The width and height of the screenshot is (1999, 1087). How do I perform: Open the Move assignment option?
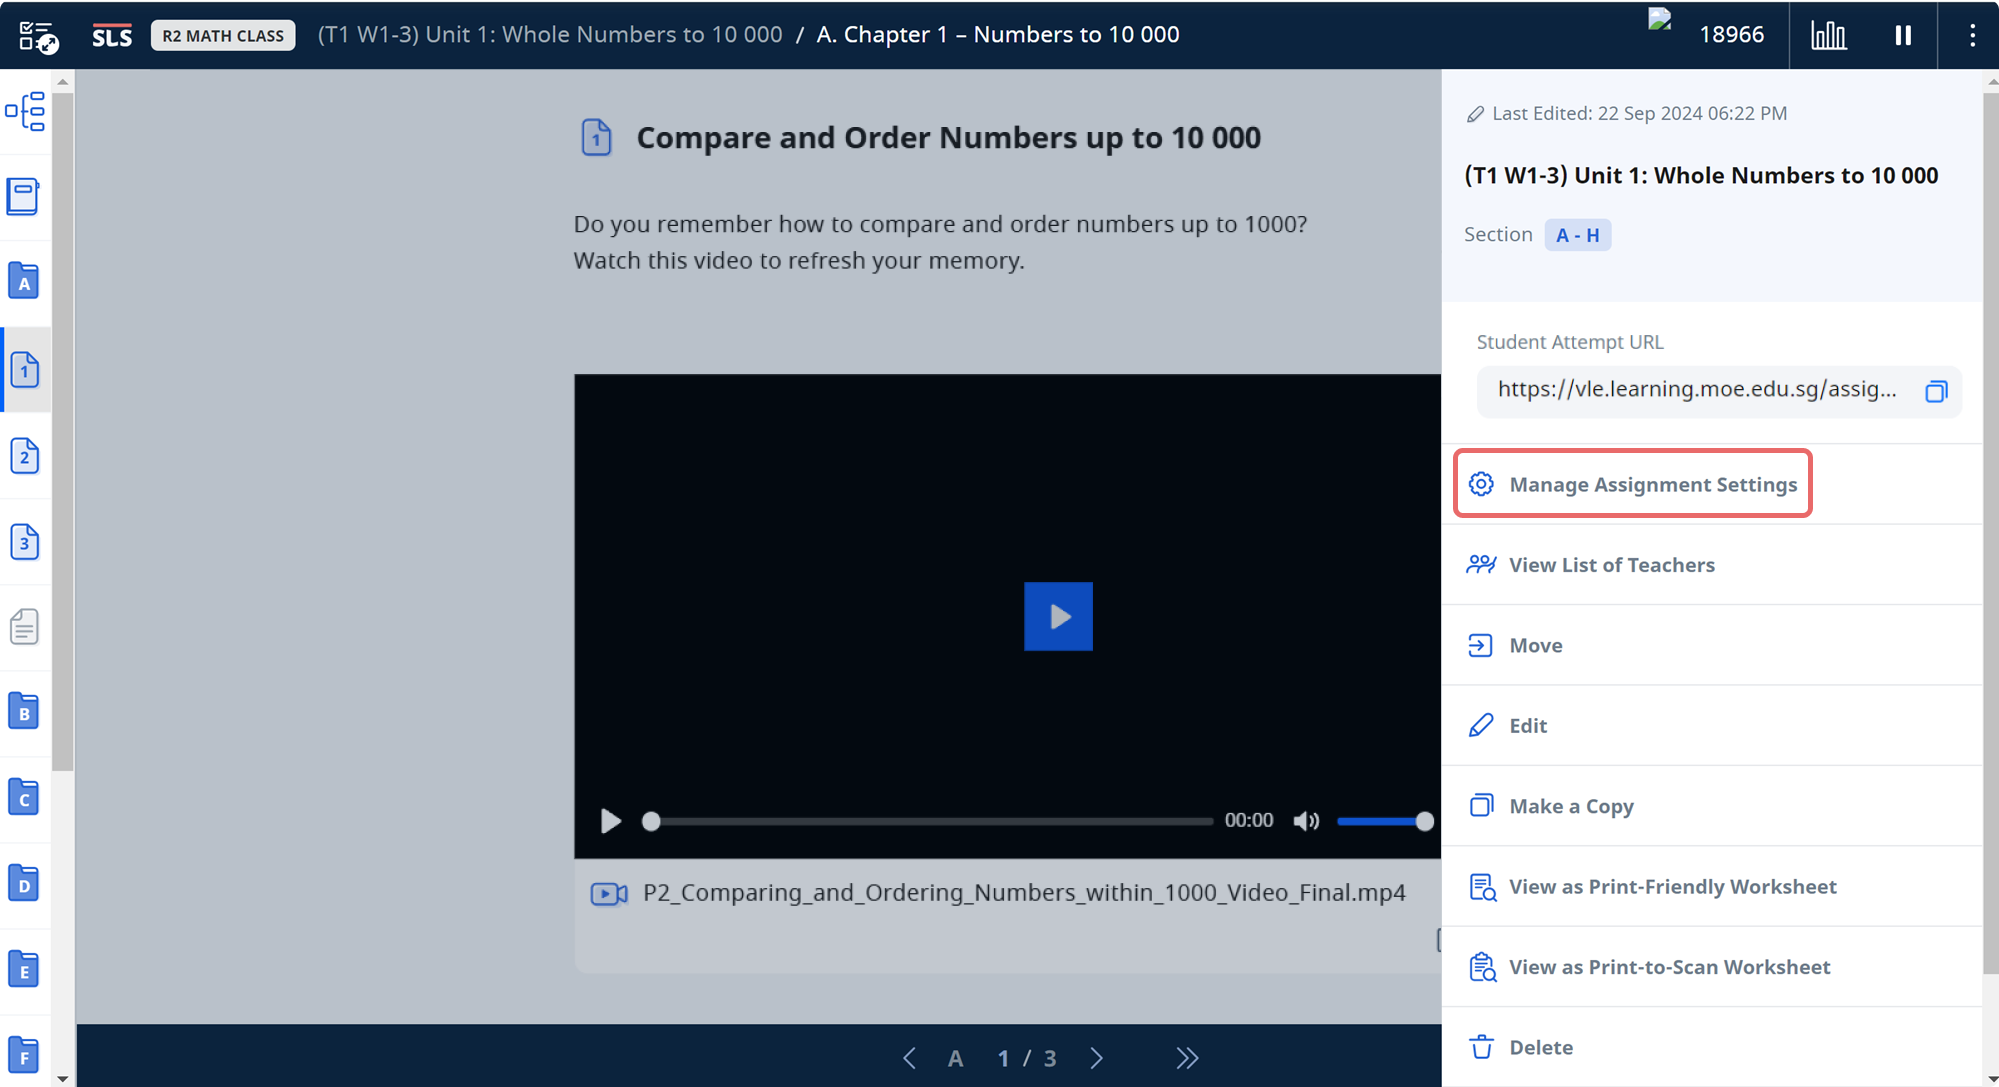(1536, 644)
